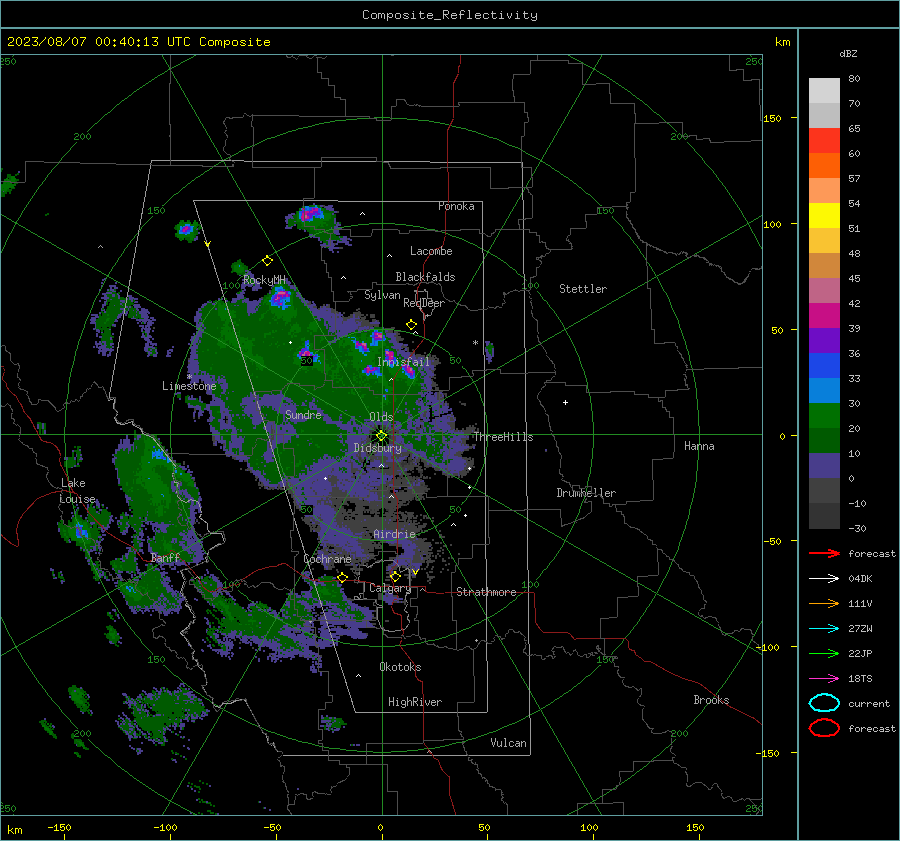Click the cyan current ellipse icon

pyautogui.click(x=824, y=703)
